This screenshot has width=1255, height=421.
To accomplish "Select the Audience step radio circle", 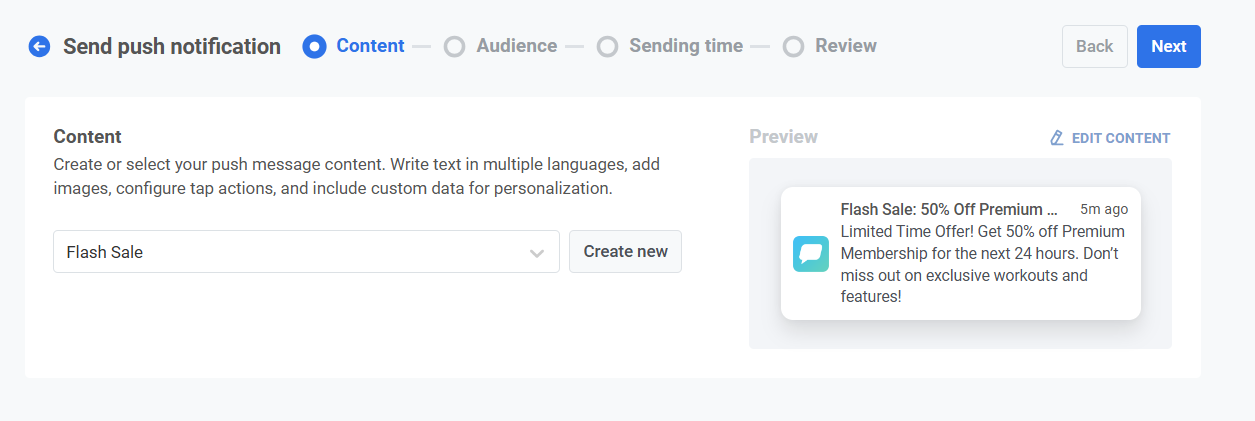I will (454, 47).
